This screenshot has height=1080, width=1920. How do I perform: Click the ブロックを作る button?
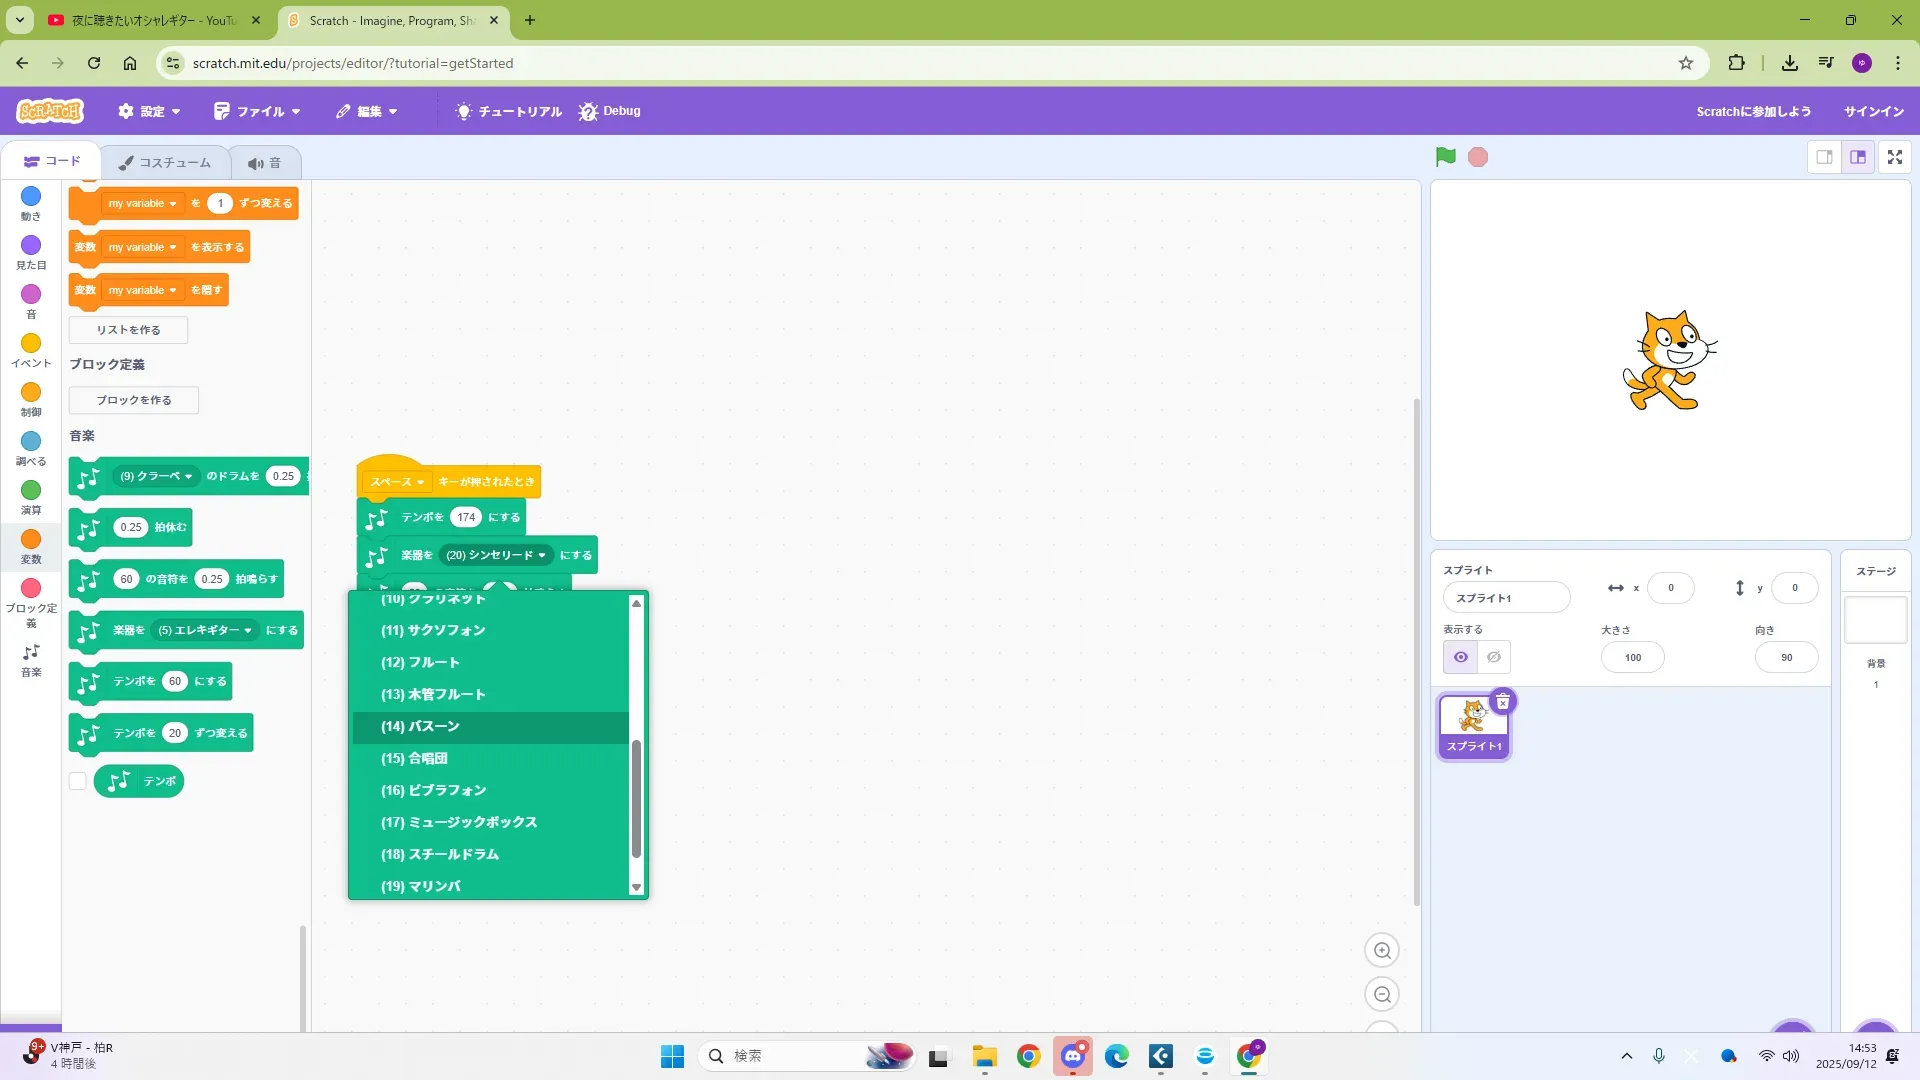[134, 400]
